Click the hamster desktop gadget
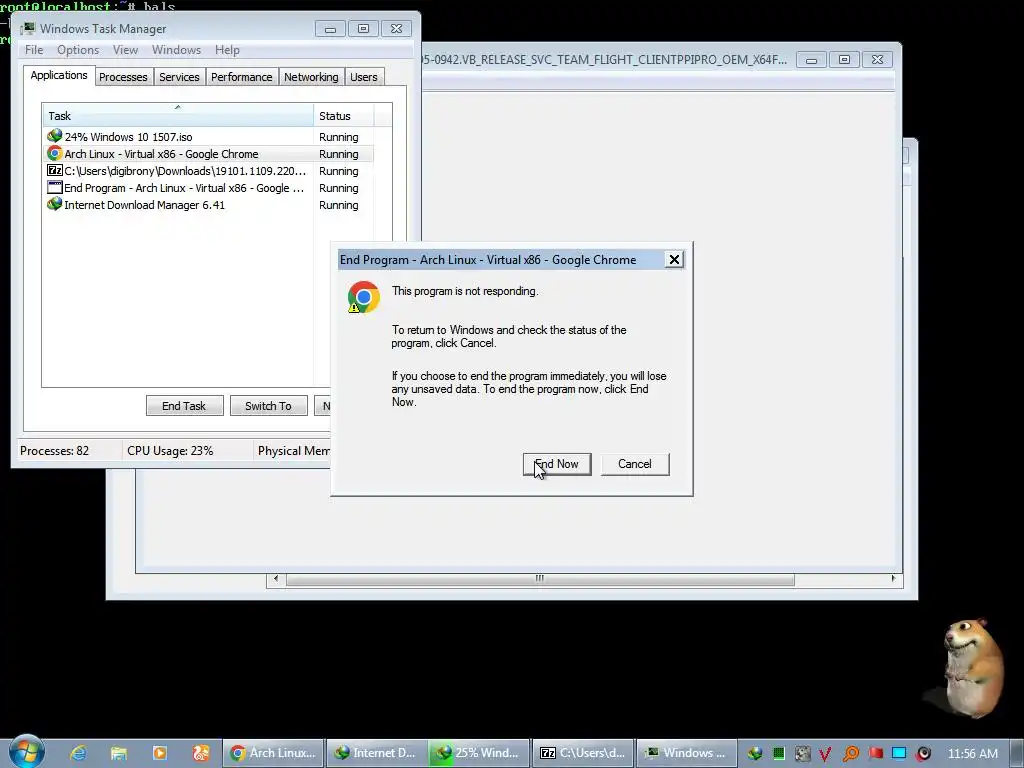This screenshot has width=1024, height=768. (x=973, y=667)
